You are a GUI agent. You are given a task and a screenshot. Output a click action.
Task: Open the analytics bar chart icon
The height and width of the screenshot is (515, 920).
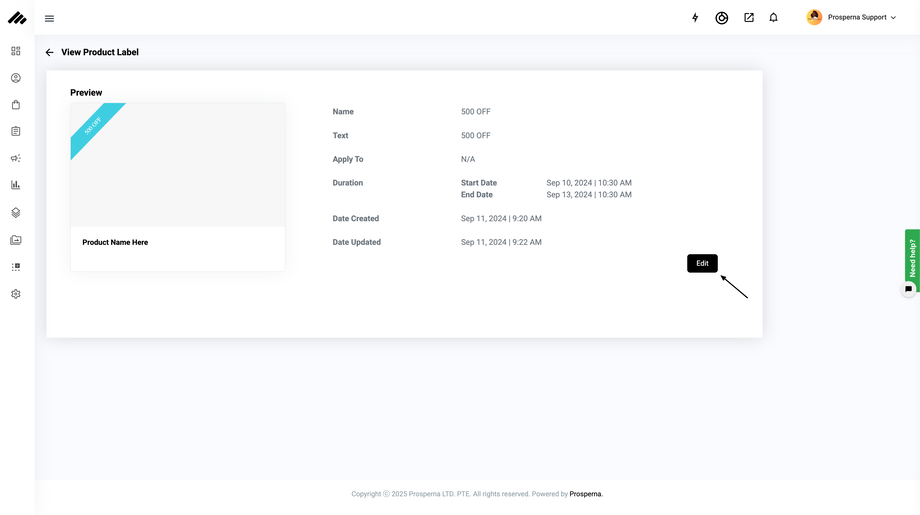(16, 185)
